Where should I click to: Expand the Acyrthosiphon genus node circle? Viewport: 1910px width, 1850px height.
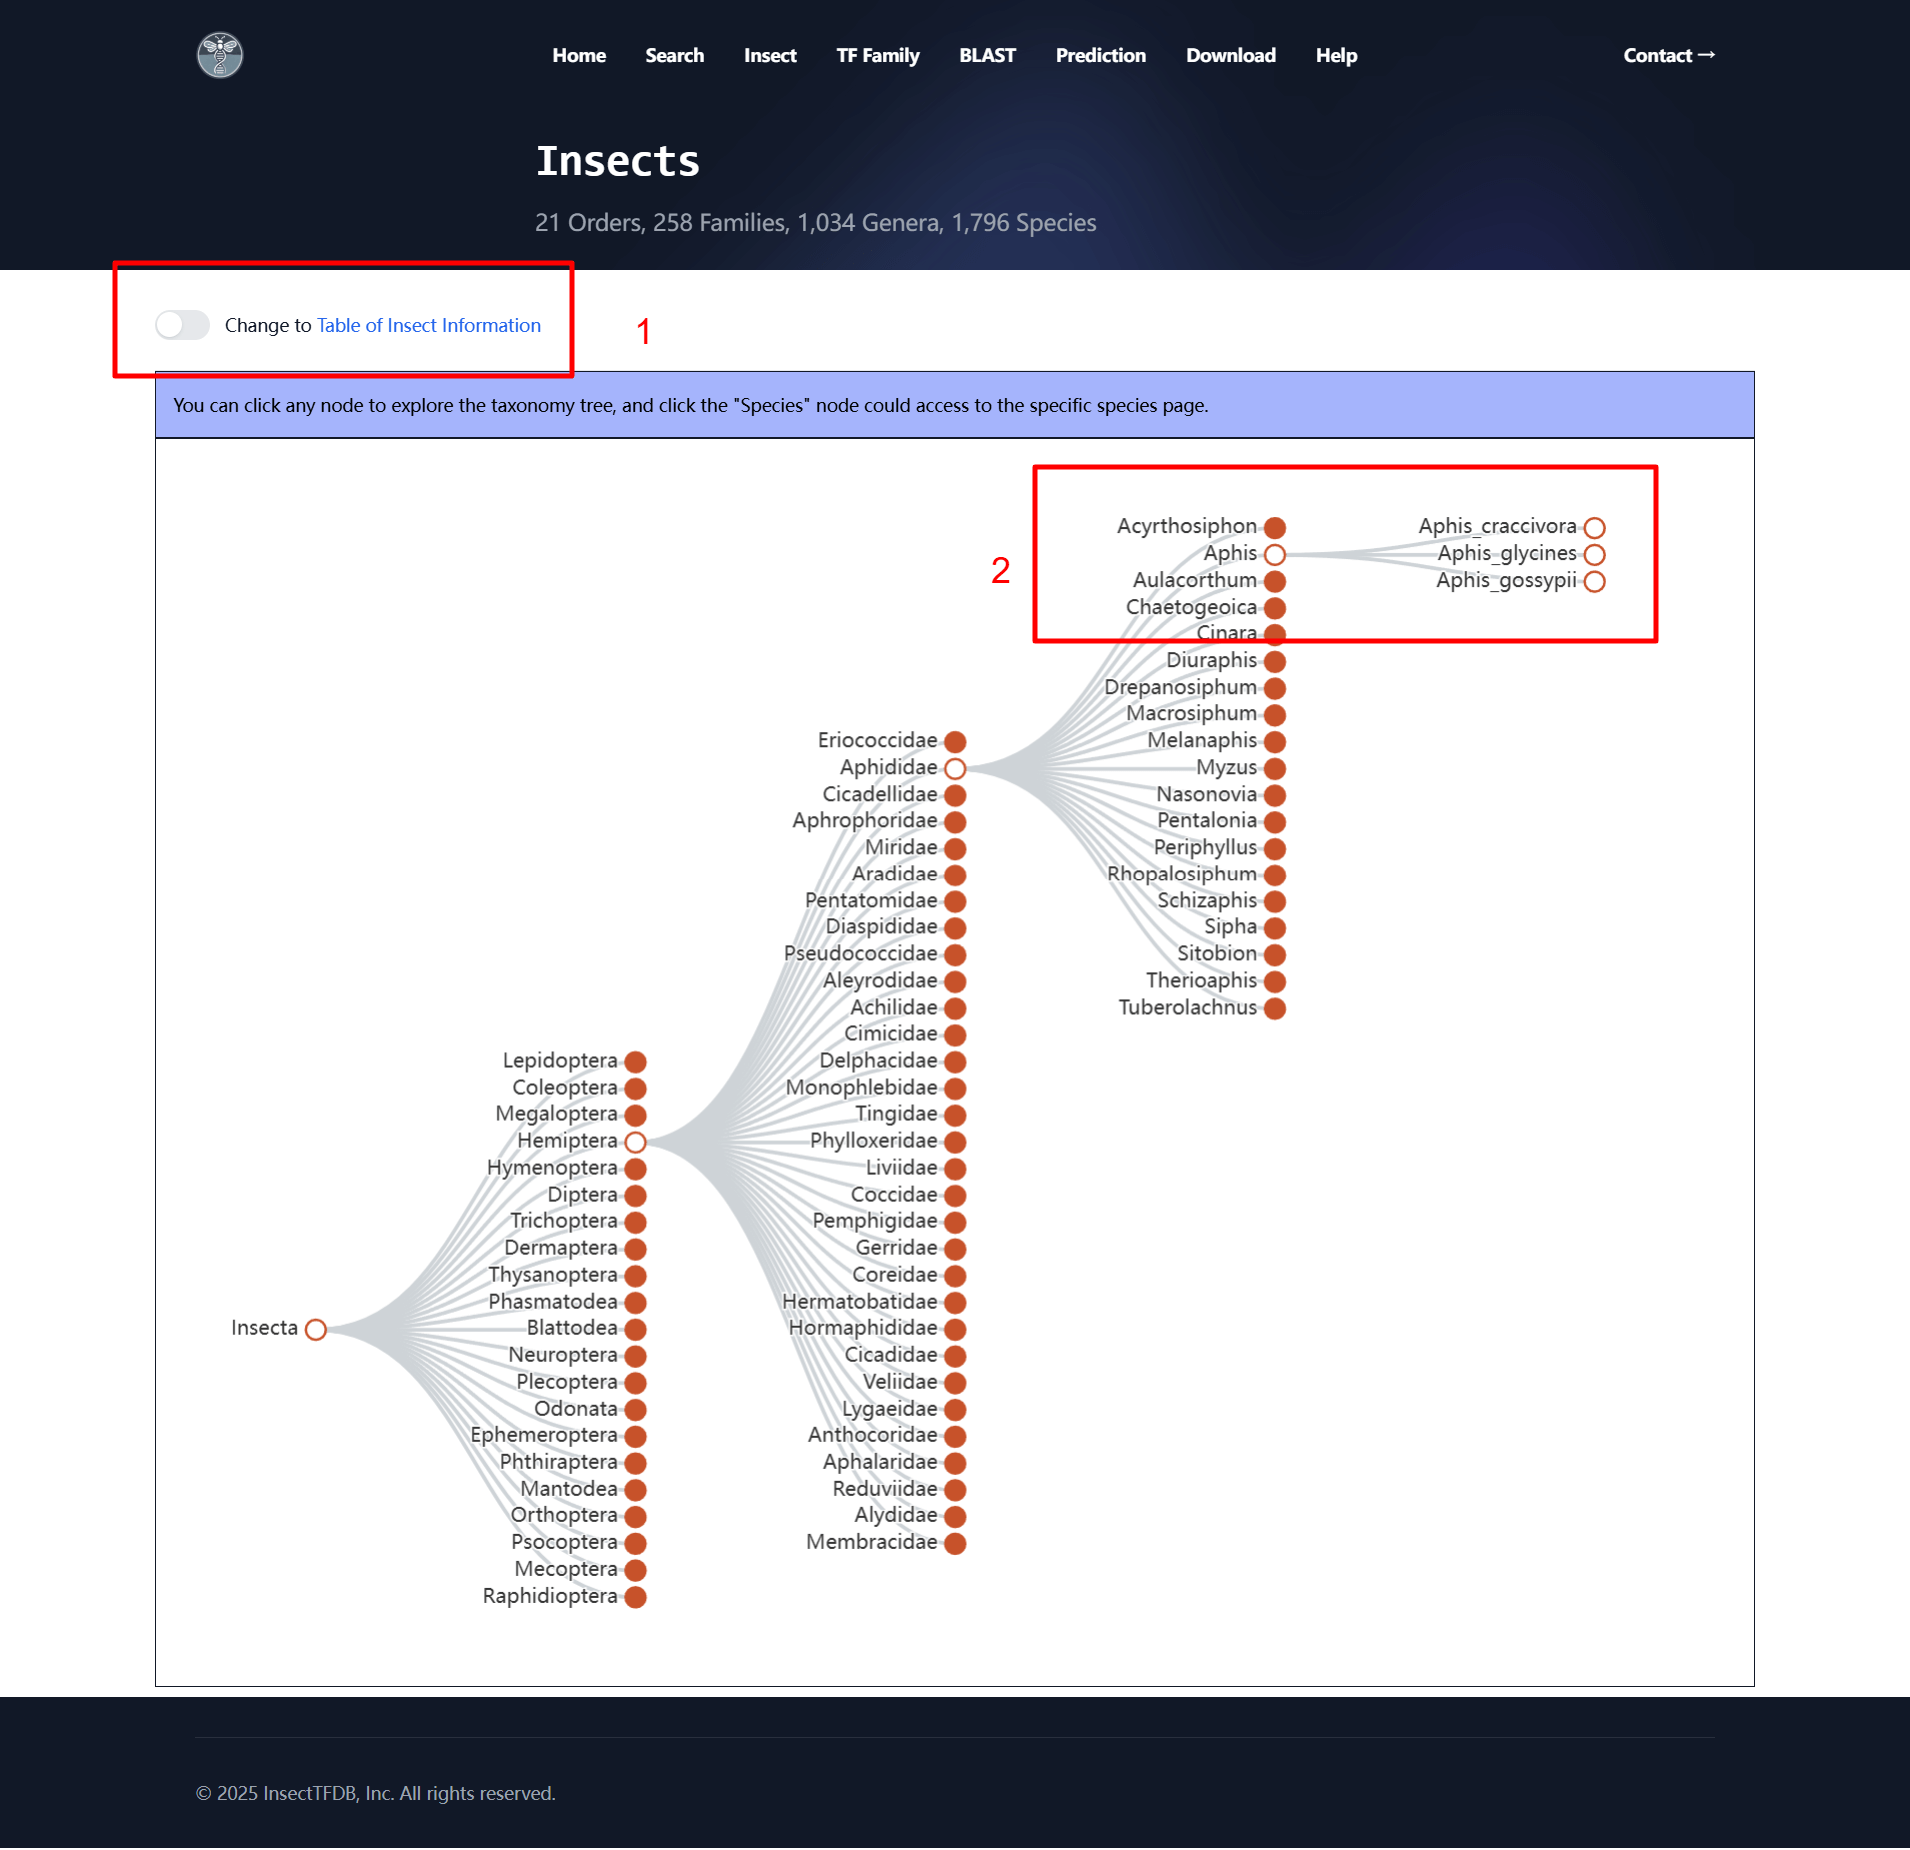1274,527
